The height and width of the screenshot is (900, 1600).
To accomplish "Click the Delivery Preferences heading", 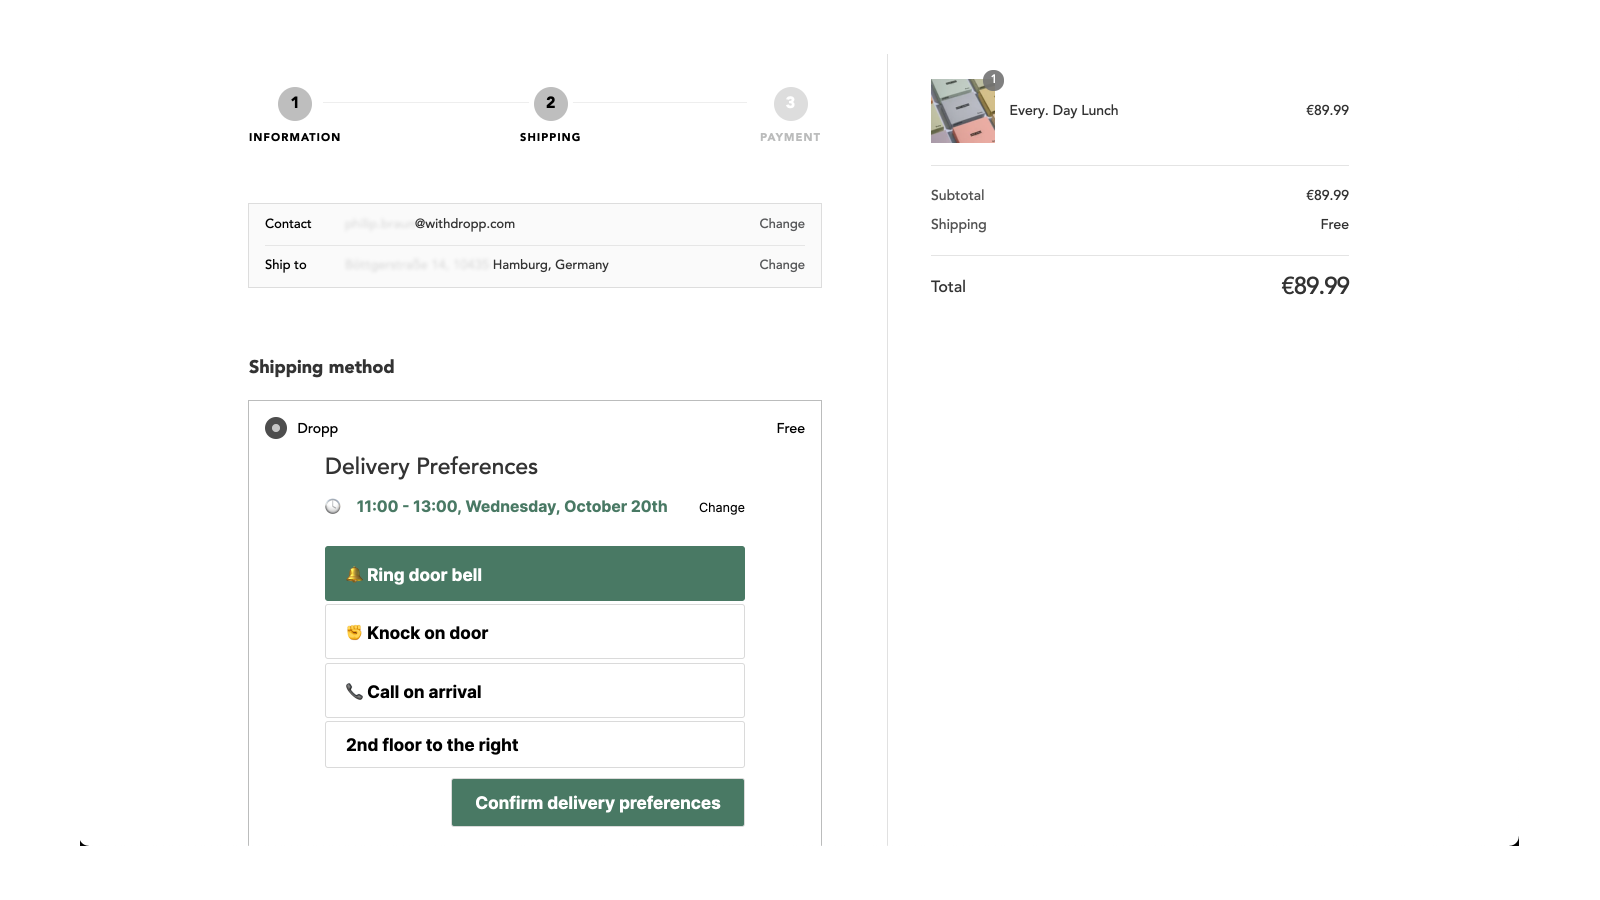I will click(431, 467).
